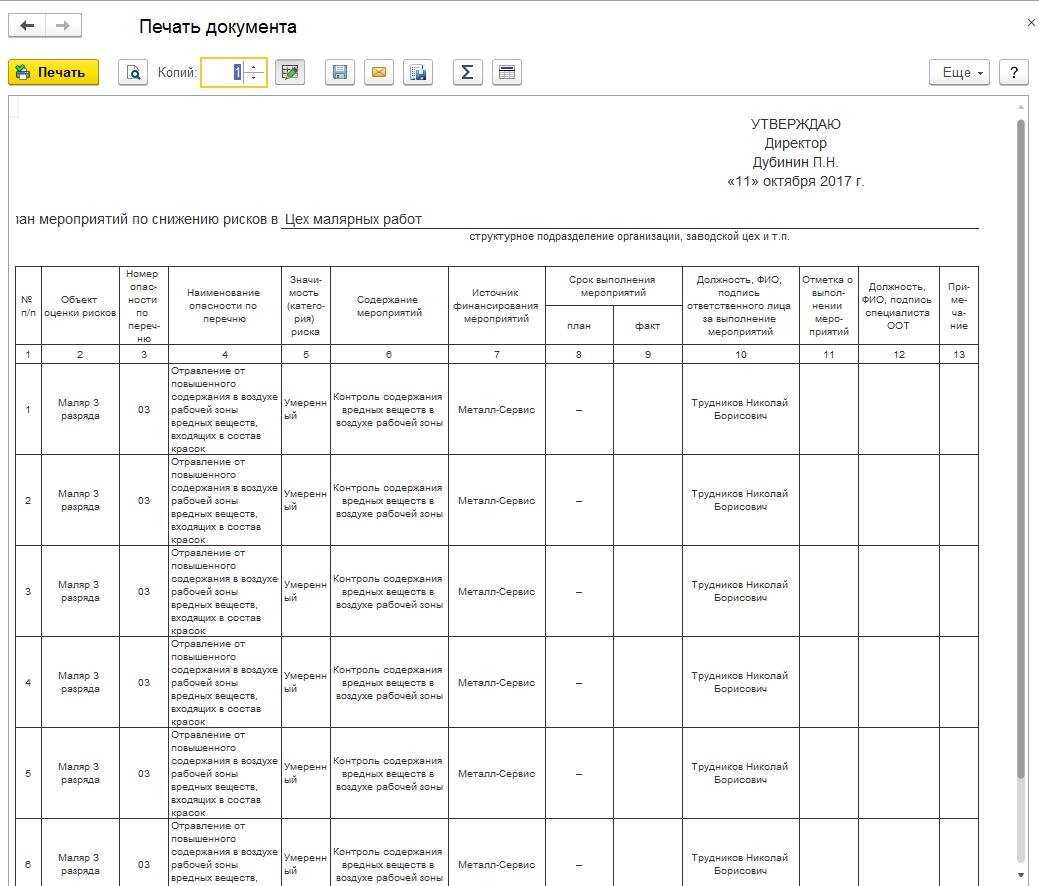Screen dimensions: 1039x886
Task: Select Цех малярных работ text
Action: click(x=353, y=219)
